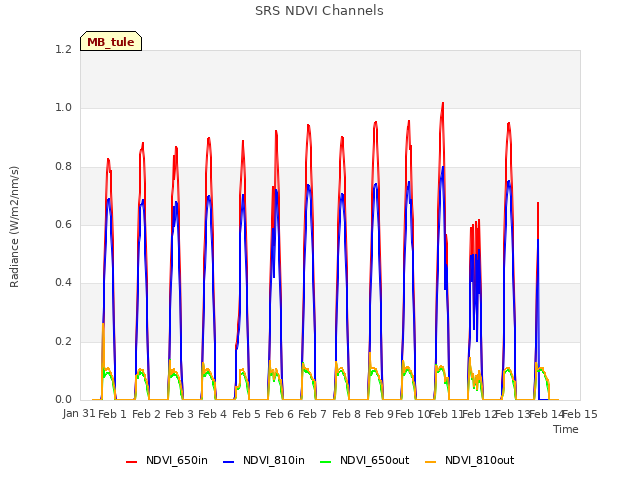Click the 0.4 y-axis tick label
640x480 pixels.
64,283
